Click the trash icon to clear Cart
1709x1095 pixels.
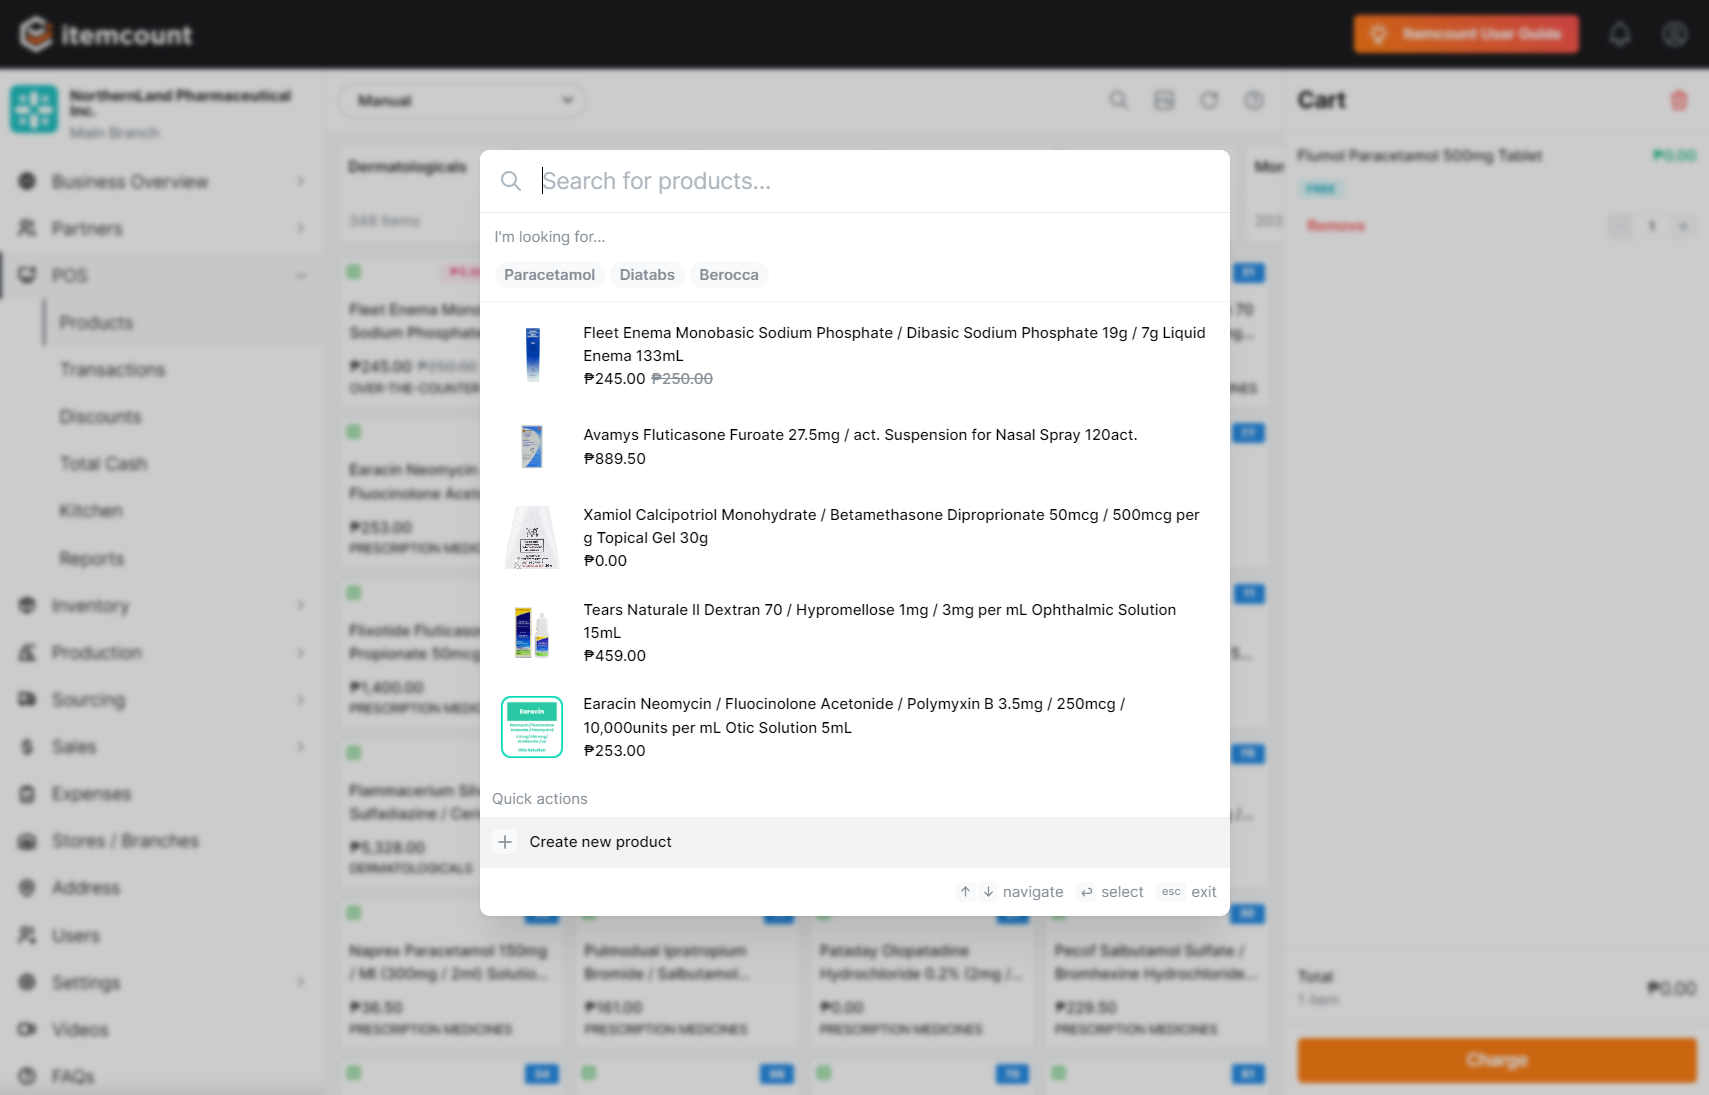click(x=1679, y=100)
